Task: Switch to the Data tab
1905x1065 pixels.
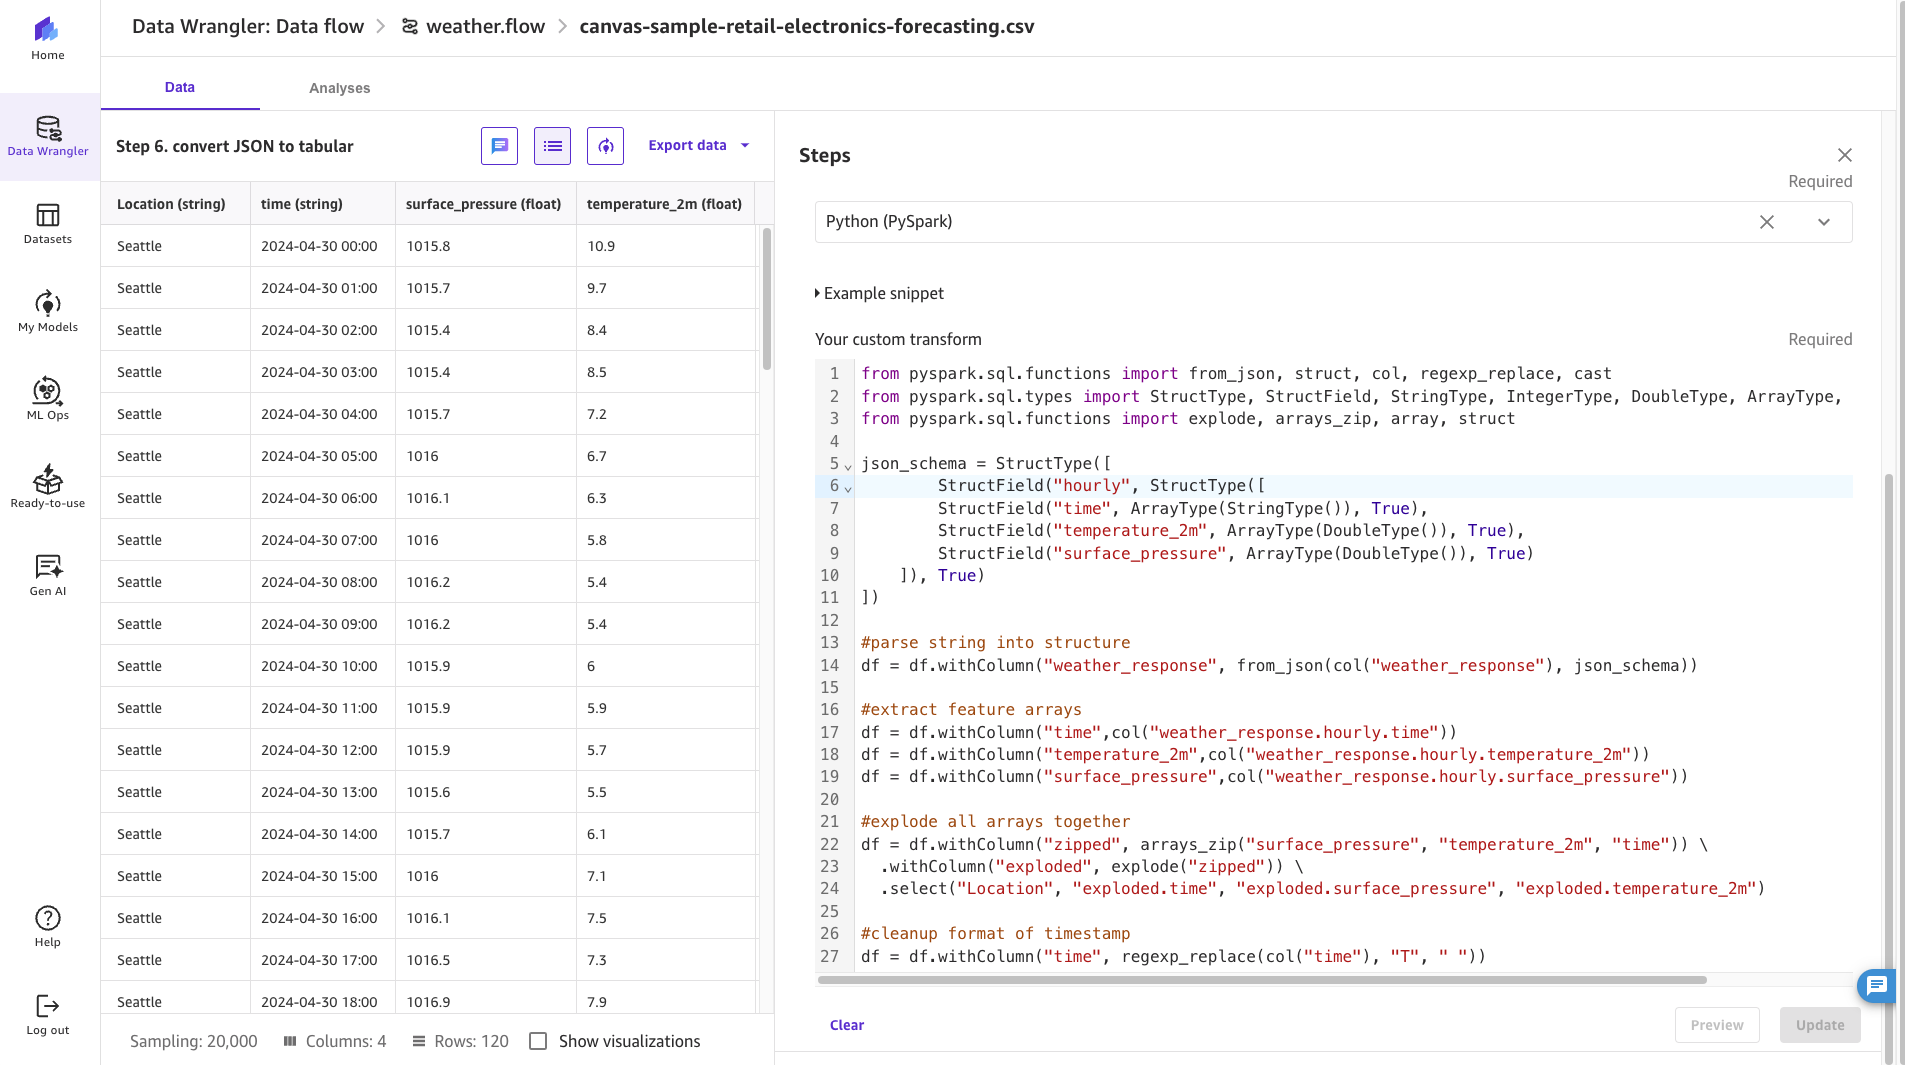Action: tap(180, 88)
